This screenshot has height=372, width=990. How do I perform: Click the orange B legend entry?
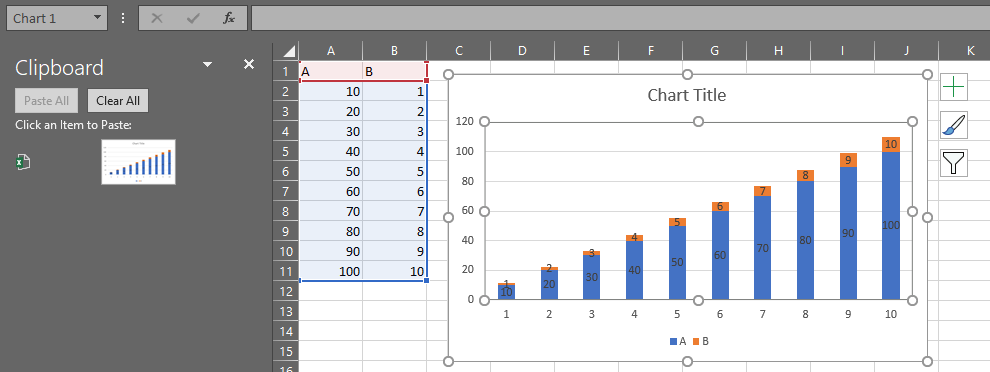click(x=700, y=342)
